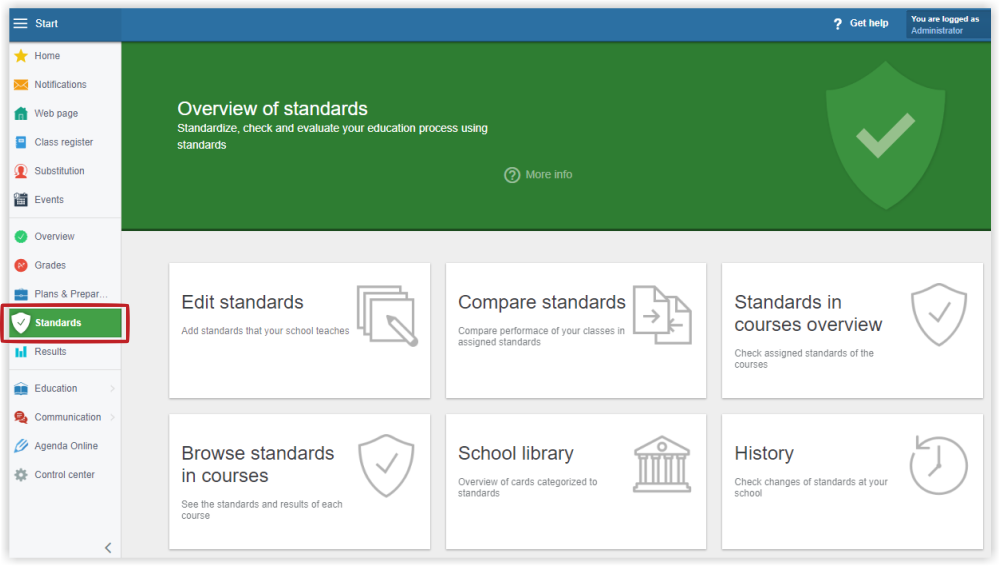Click Get help in the top bar
Viewport: 1000px width, 566px height.
pyautogui.click(x=860, y=24)
